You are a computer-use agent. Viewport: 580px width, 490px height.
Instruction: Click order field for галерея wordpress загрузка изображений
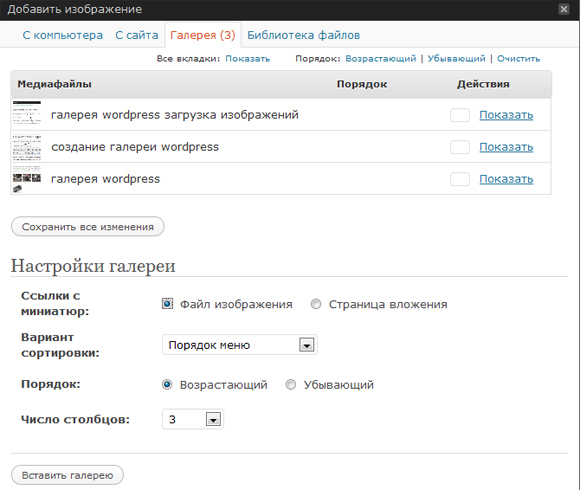(460, 115)
